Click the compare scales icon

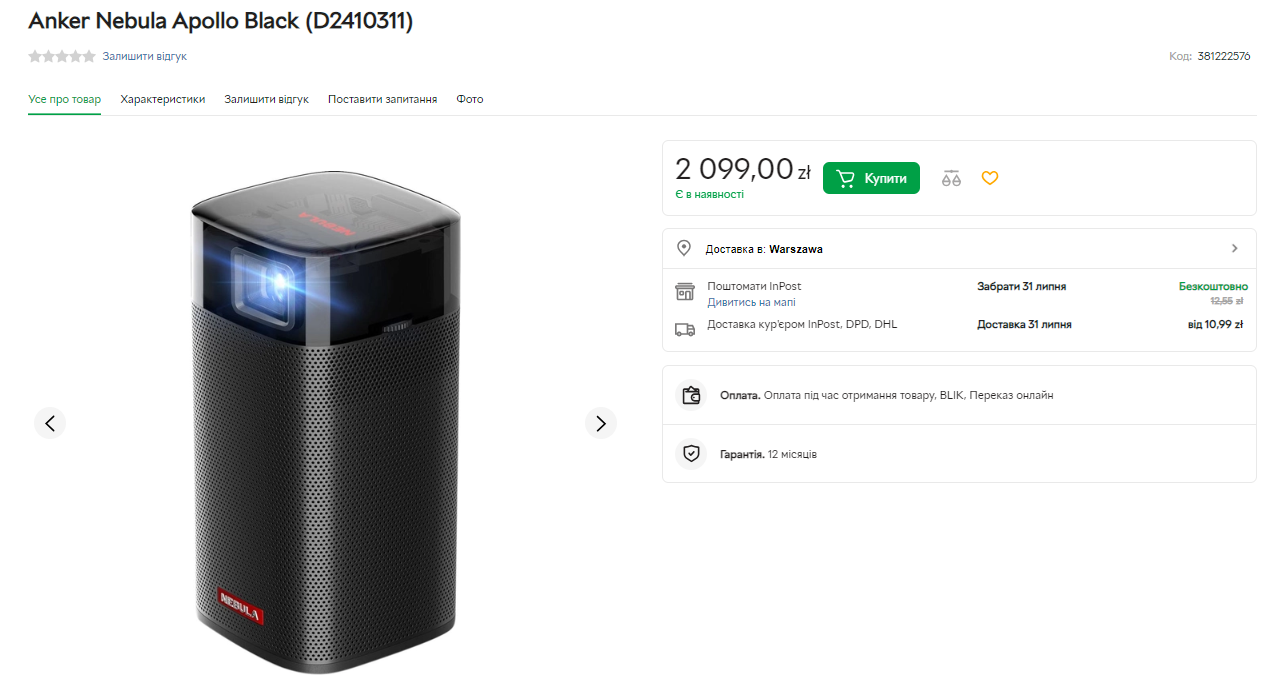tap(951, 179)
